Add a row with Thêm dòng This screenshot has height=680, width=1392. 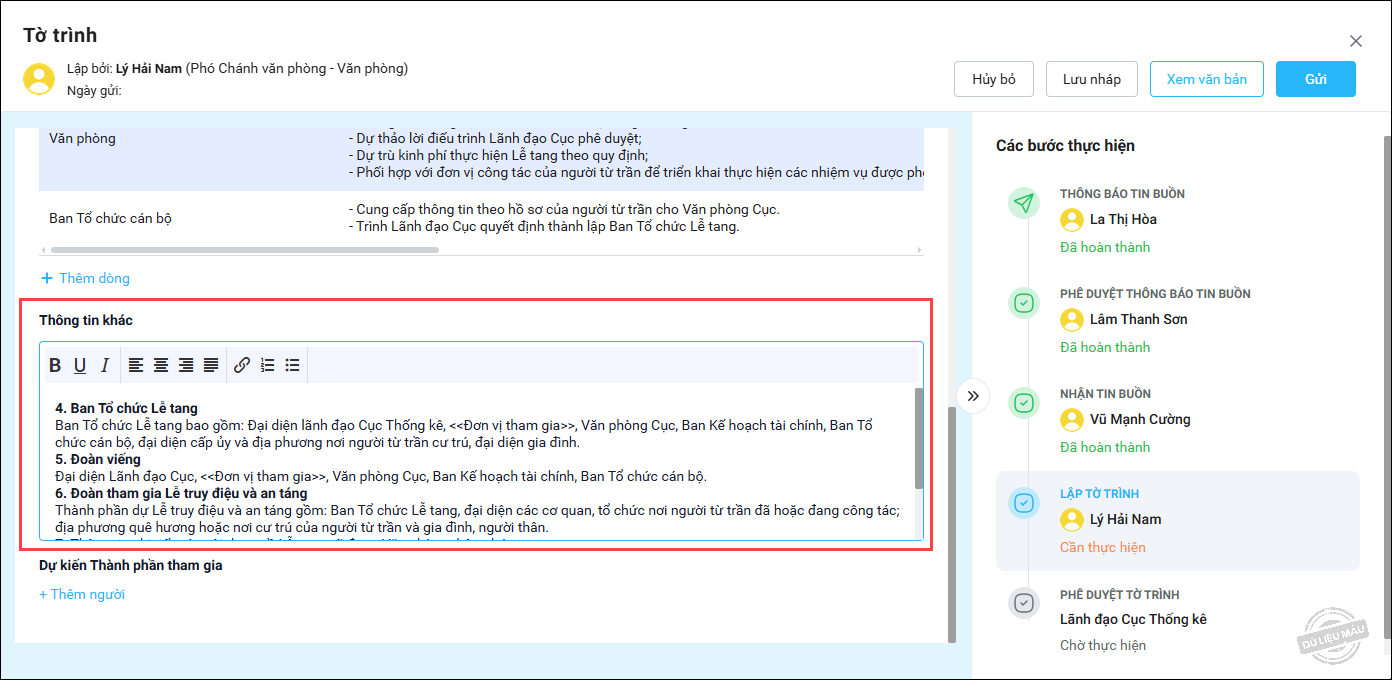point(86,278)
